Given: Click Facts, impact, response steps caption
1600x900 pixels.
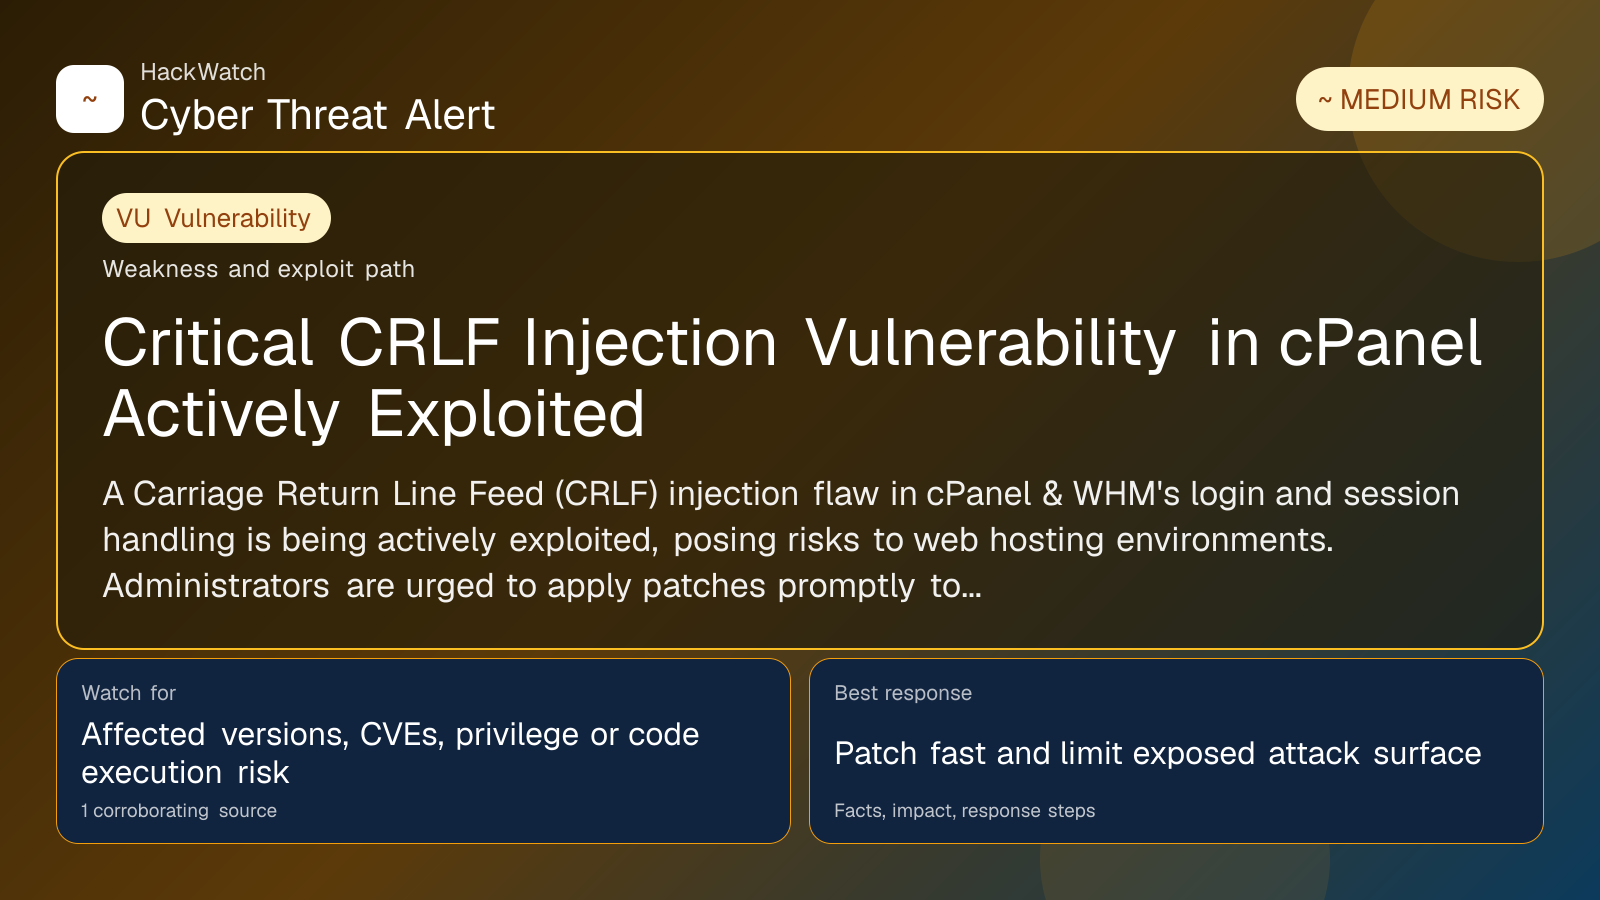Looking at the screenshot, I should coord(964,811).
